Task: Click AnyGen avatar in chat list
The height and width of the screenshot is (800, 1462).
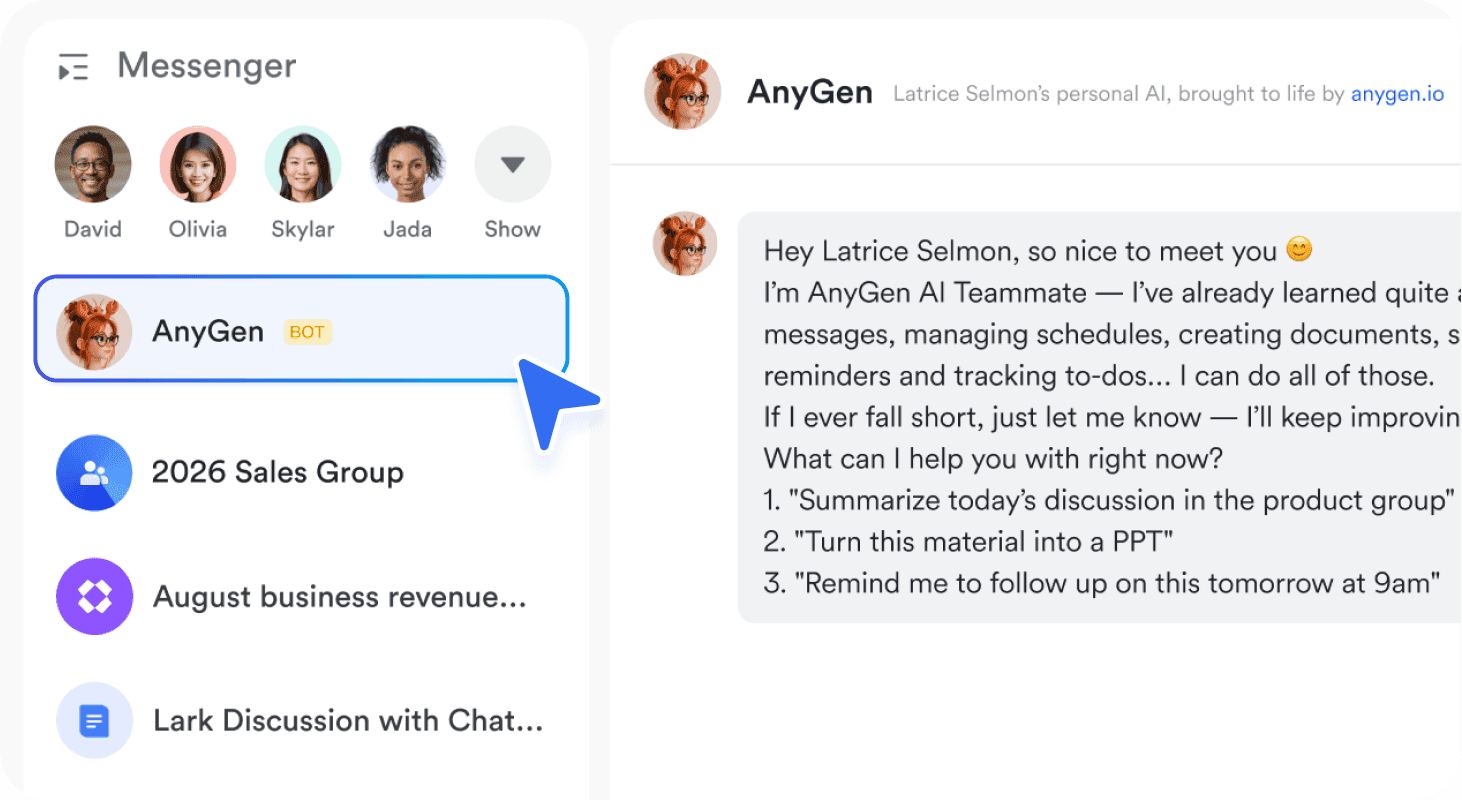Action: click(x=95, y=332)
